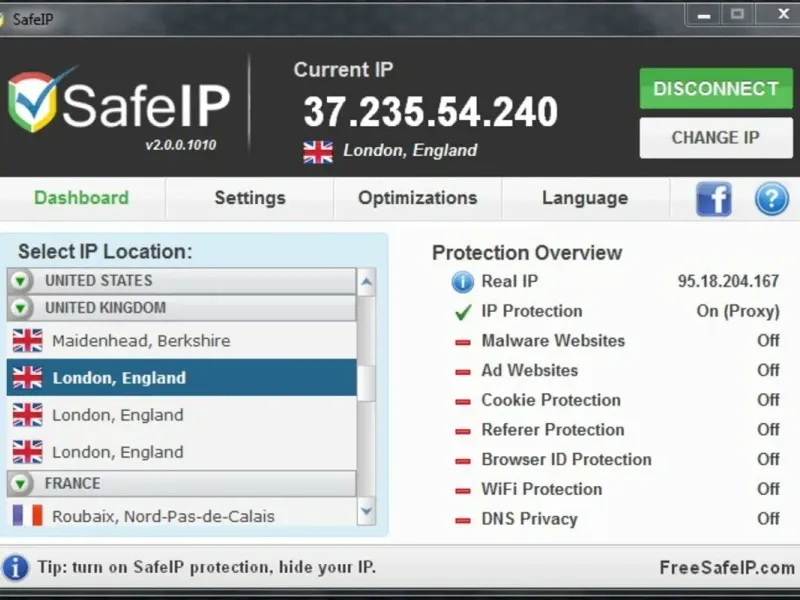Click the Real IP label
The height and width of the screenshot is (600, 800).
[510, 281]
